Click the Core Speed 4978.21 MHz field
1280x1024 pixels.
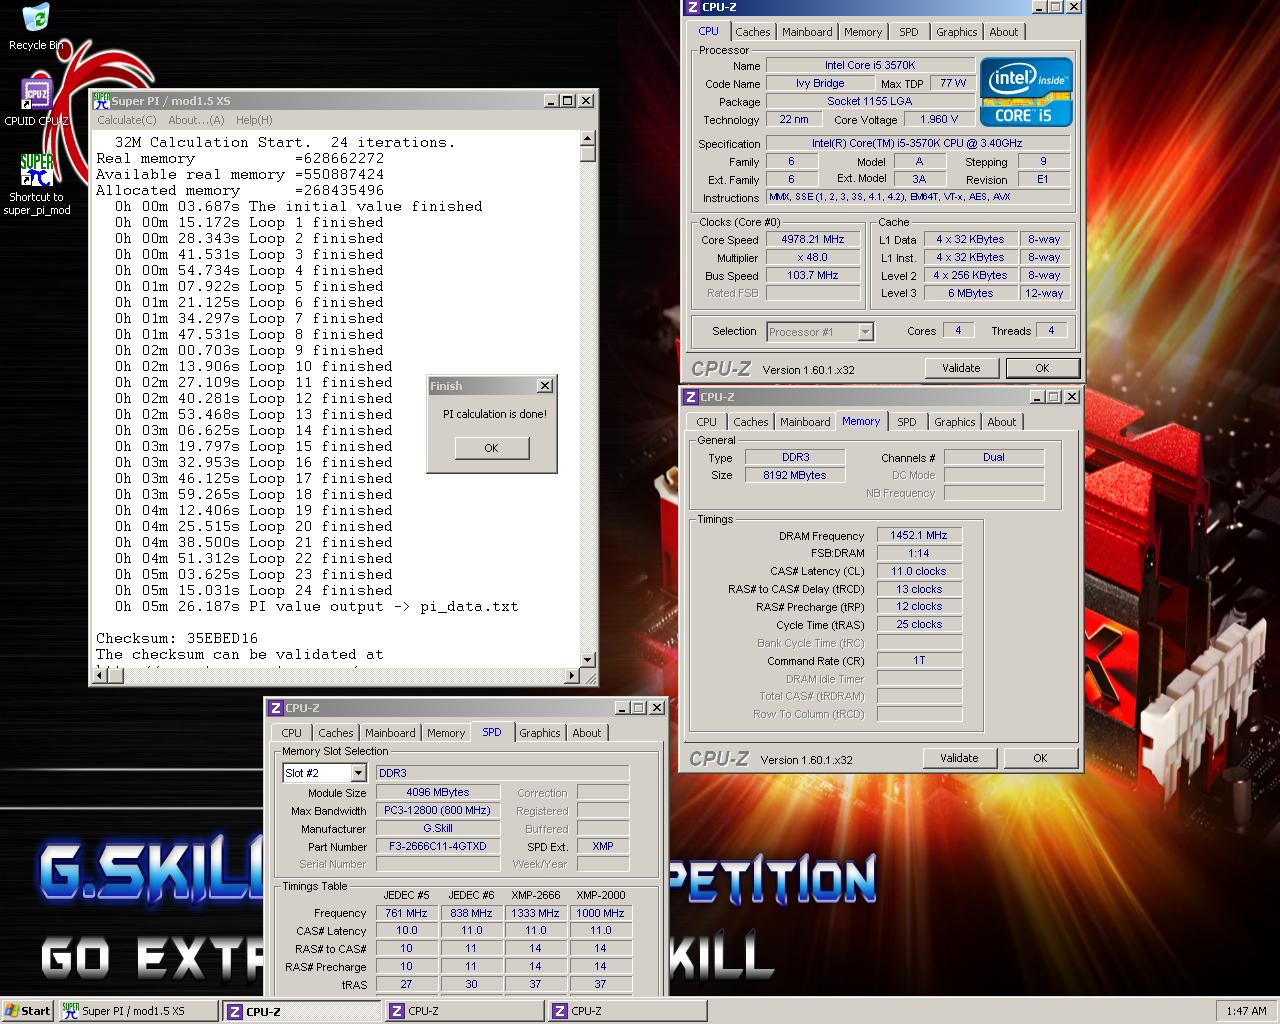[813, 240]
